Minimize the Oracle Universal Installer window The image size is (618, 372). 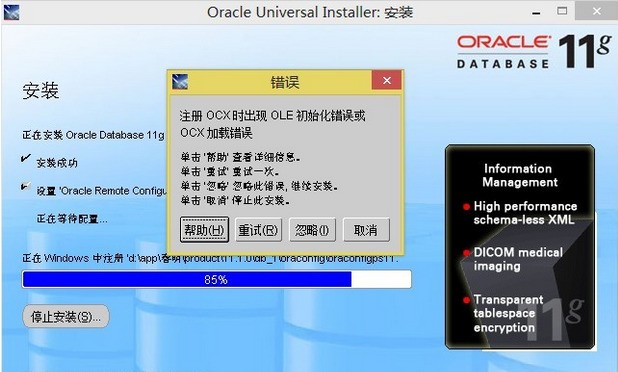pyautogui.click(x=536, y=13)
